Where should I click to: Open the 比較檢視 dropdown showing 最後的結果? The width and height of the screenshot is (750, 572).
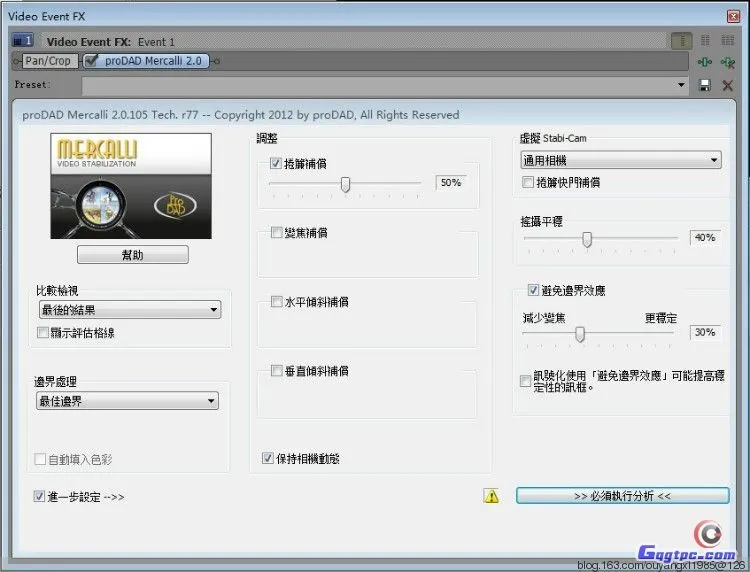[x=130, y=310]
